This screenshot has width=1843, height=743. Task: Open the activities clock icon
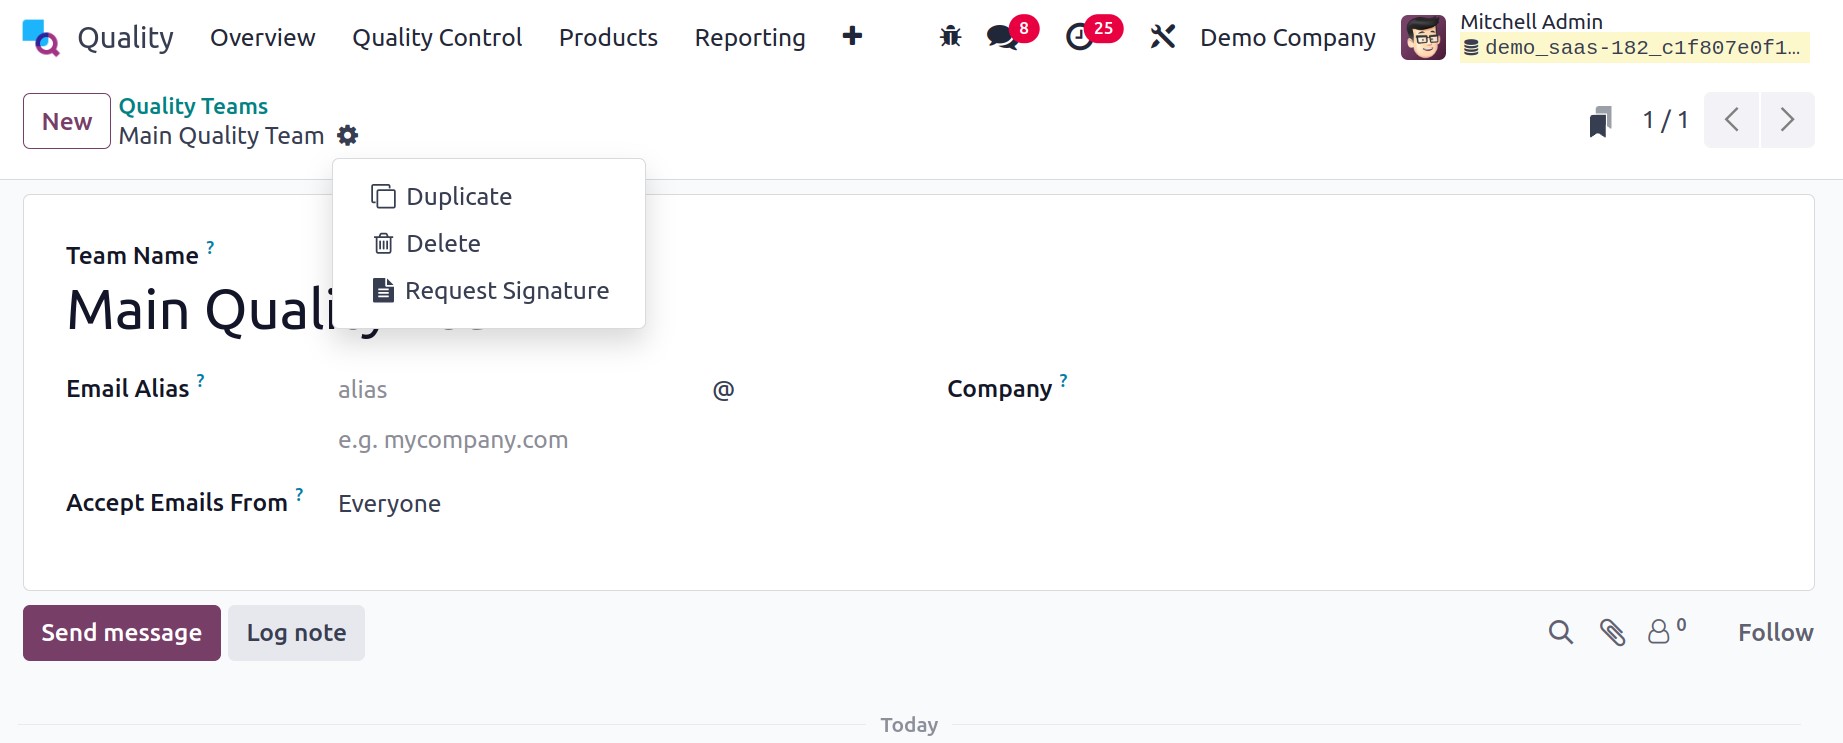(x=1079, y=38)
